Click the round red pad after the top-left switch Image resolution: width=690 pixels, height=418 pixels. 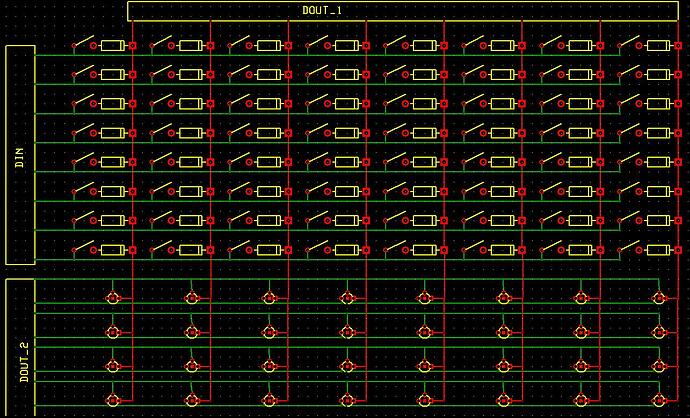tap(93, 45)
